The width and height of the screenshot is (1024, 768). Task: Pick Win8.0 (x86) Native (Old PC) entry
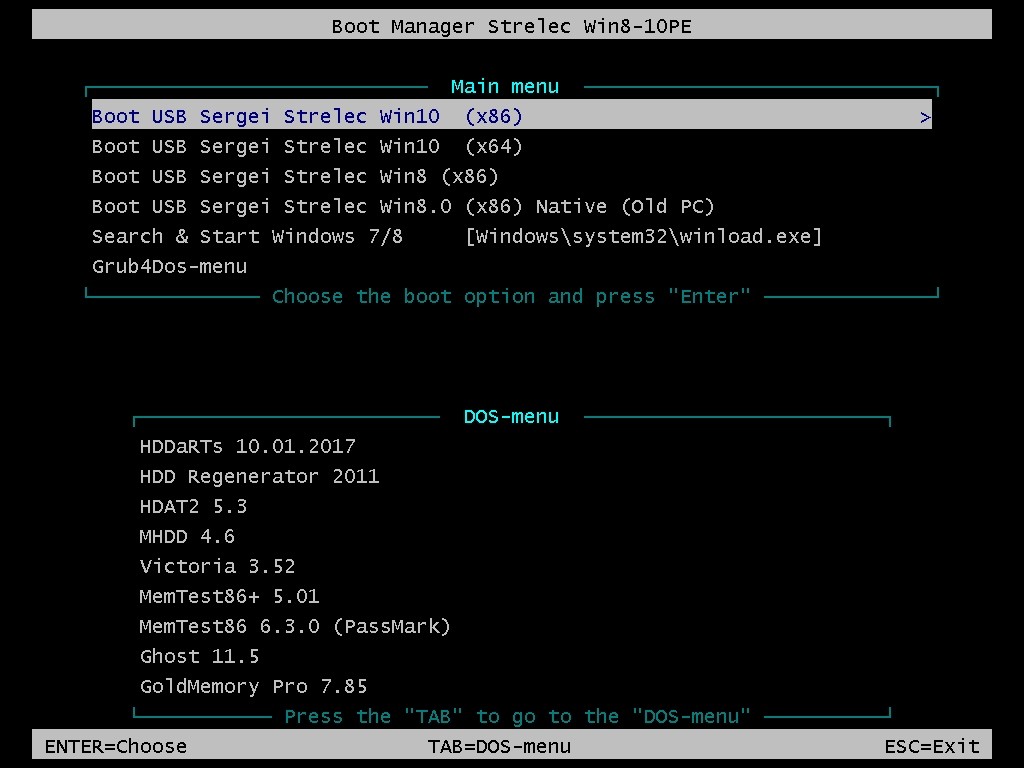pyautogui.click(x=403, y=207)
